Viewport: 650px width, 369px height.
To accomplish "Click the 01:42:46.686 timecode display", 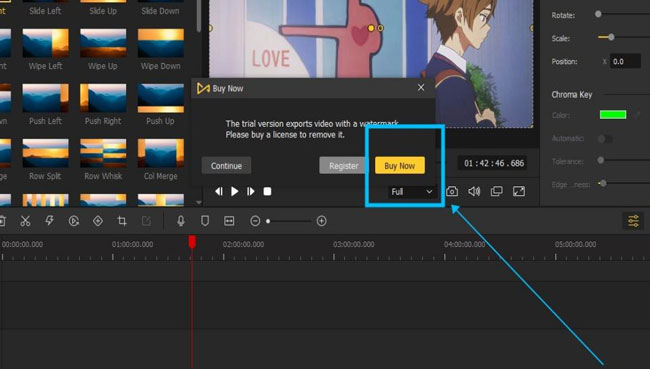I will point(494,163).
